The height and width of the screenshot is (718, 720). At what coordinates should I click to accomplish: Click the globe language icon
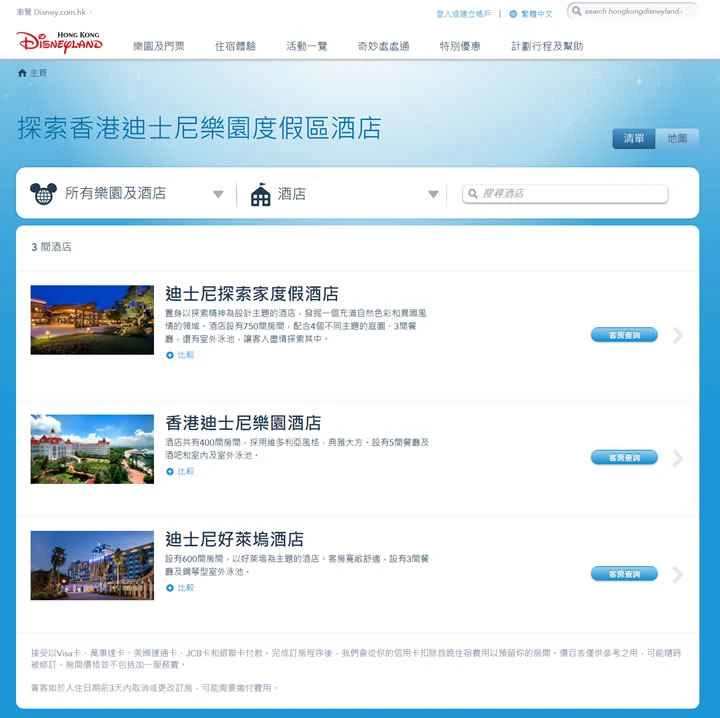pyautogui.click(x=513, y=14)
